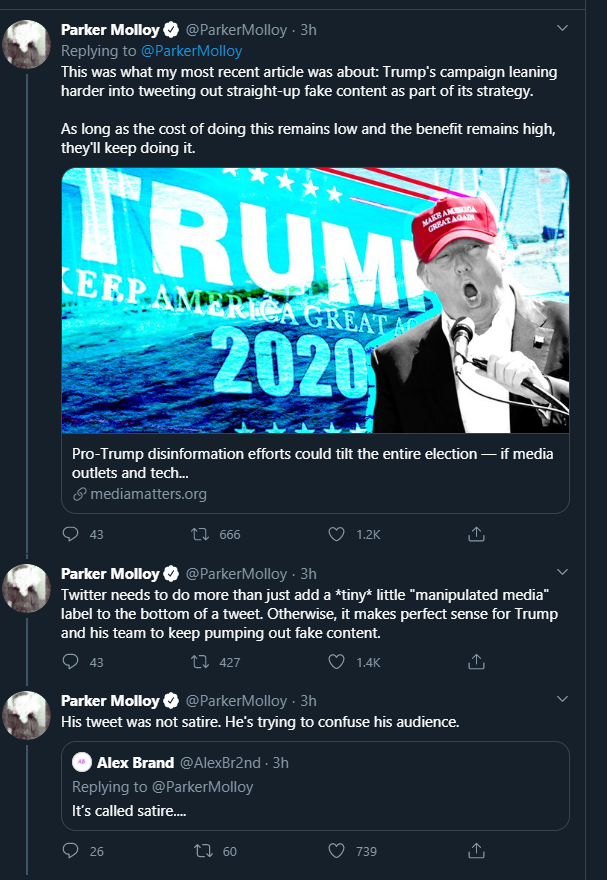
Task: Share the "manipulated media" tweet
Action: pos(476,662)
